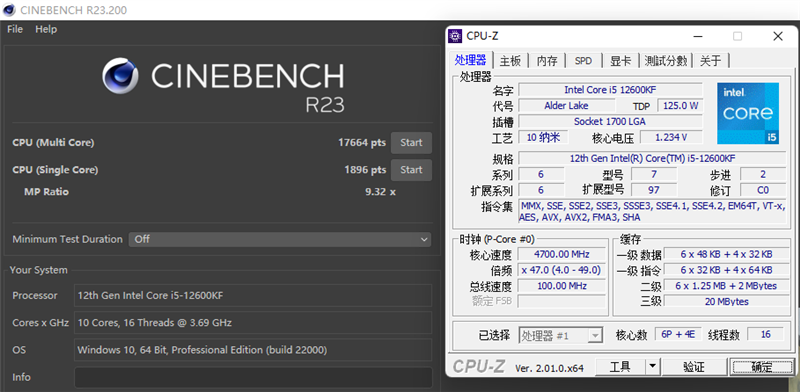Screen dimensions: 800x392
Task: Click the core speed 4700.00 MHz value
Action: pos(562,254)
